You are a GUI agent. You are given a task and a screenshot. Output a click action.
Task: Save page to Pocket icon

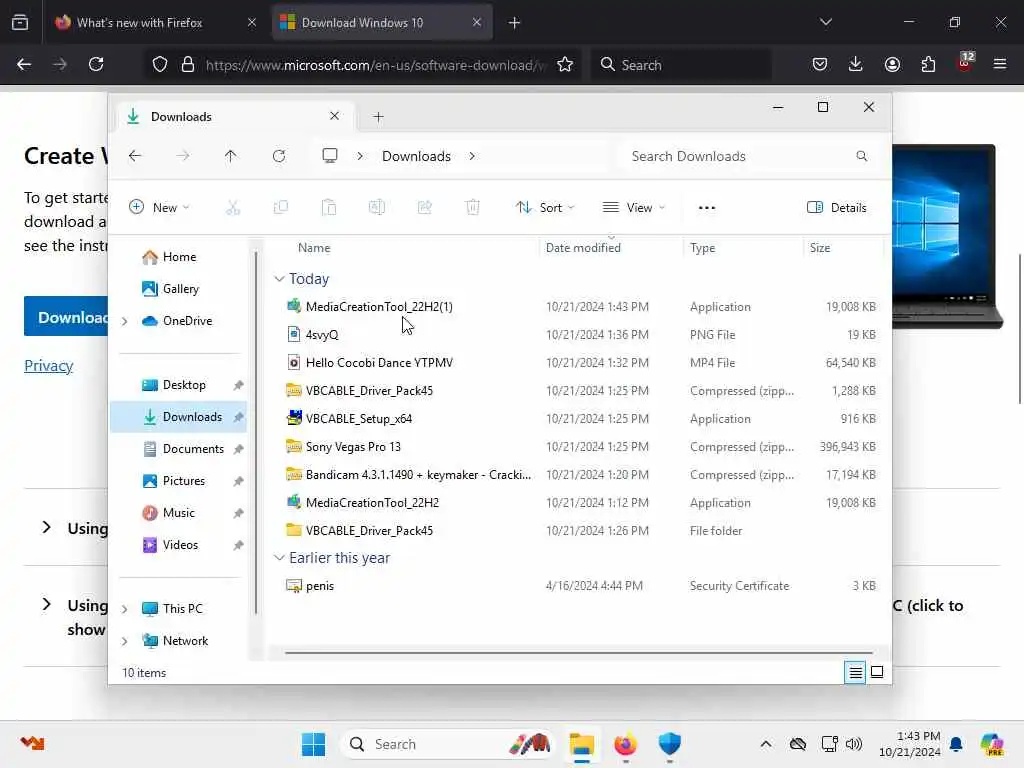tap(820, 64)
